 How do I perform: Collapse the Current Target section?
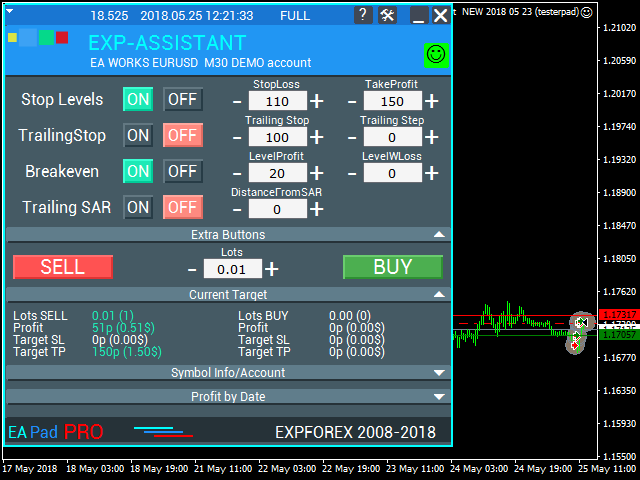[x=439, y=294]
